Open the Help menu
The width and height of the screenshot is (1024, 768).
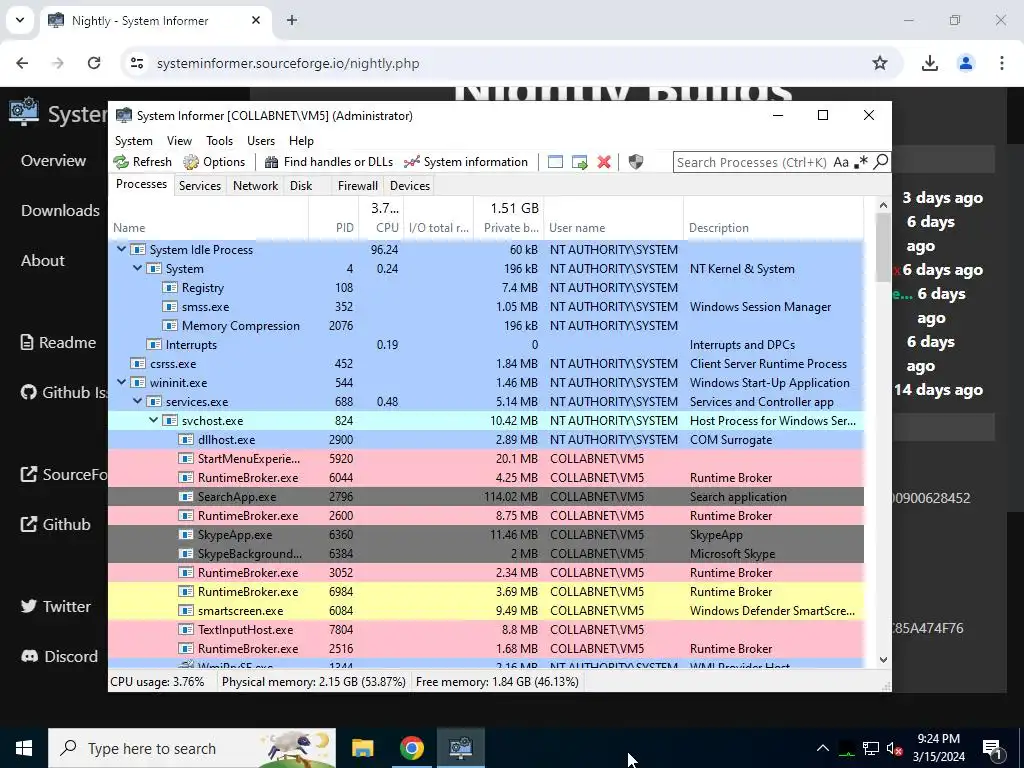301,140
